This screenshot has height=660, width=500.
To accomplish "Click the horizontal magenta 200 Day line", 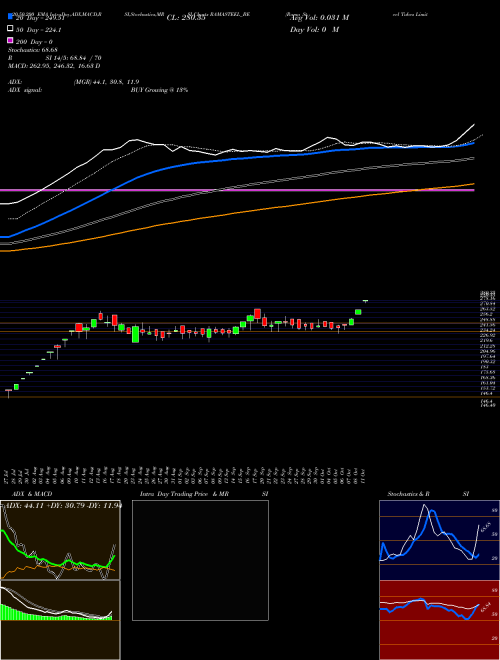I will pyautogui.click(x=237, y=190).
